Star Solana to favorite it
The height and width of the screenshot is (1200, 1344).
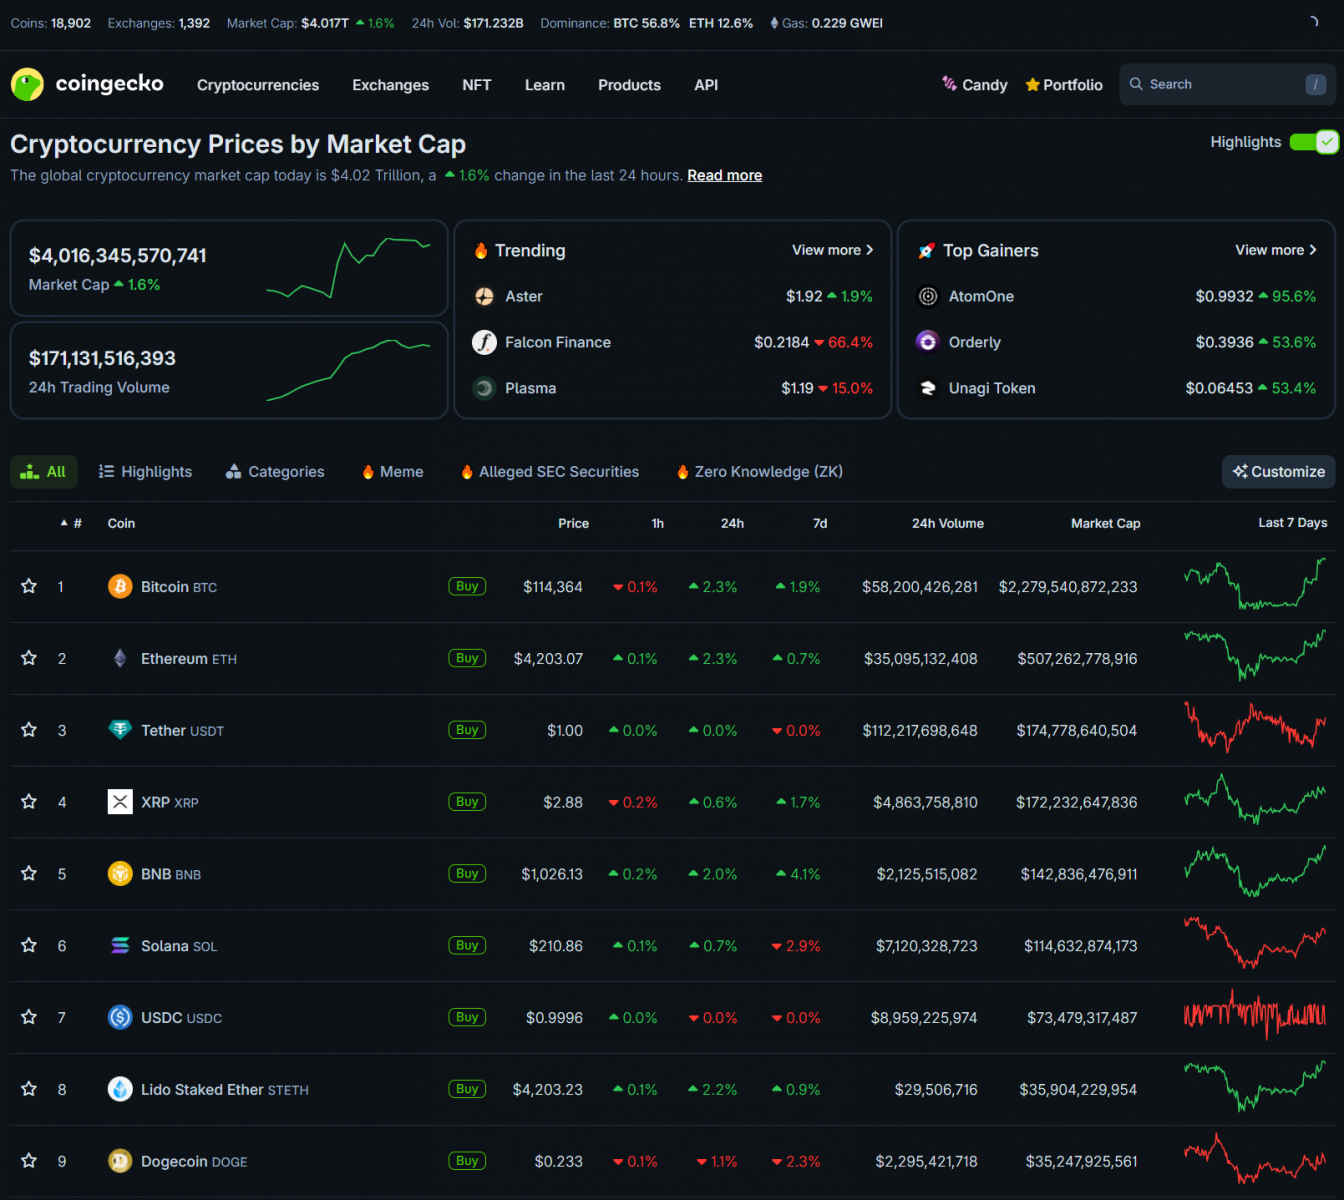(x=28, y=945)
